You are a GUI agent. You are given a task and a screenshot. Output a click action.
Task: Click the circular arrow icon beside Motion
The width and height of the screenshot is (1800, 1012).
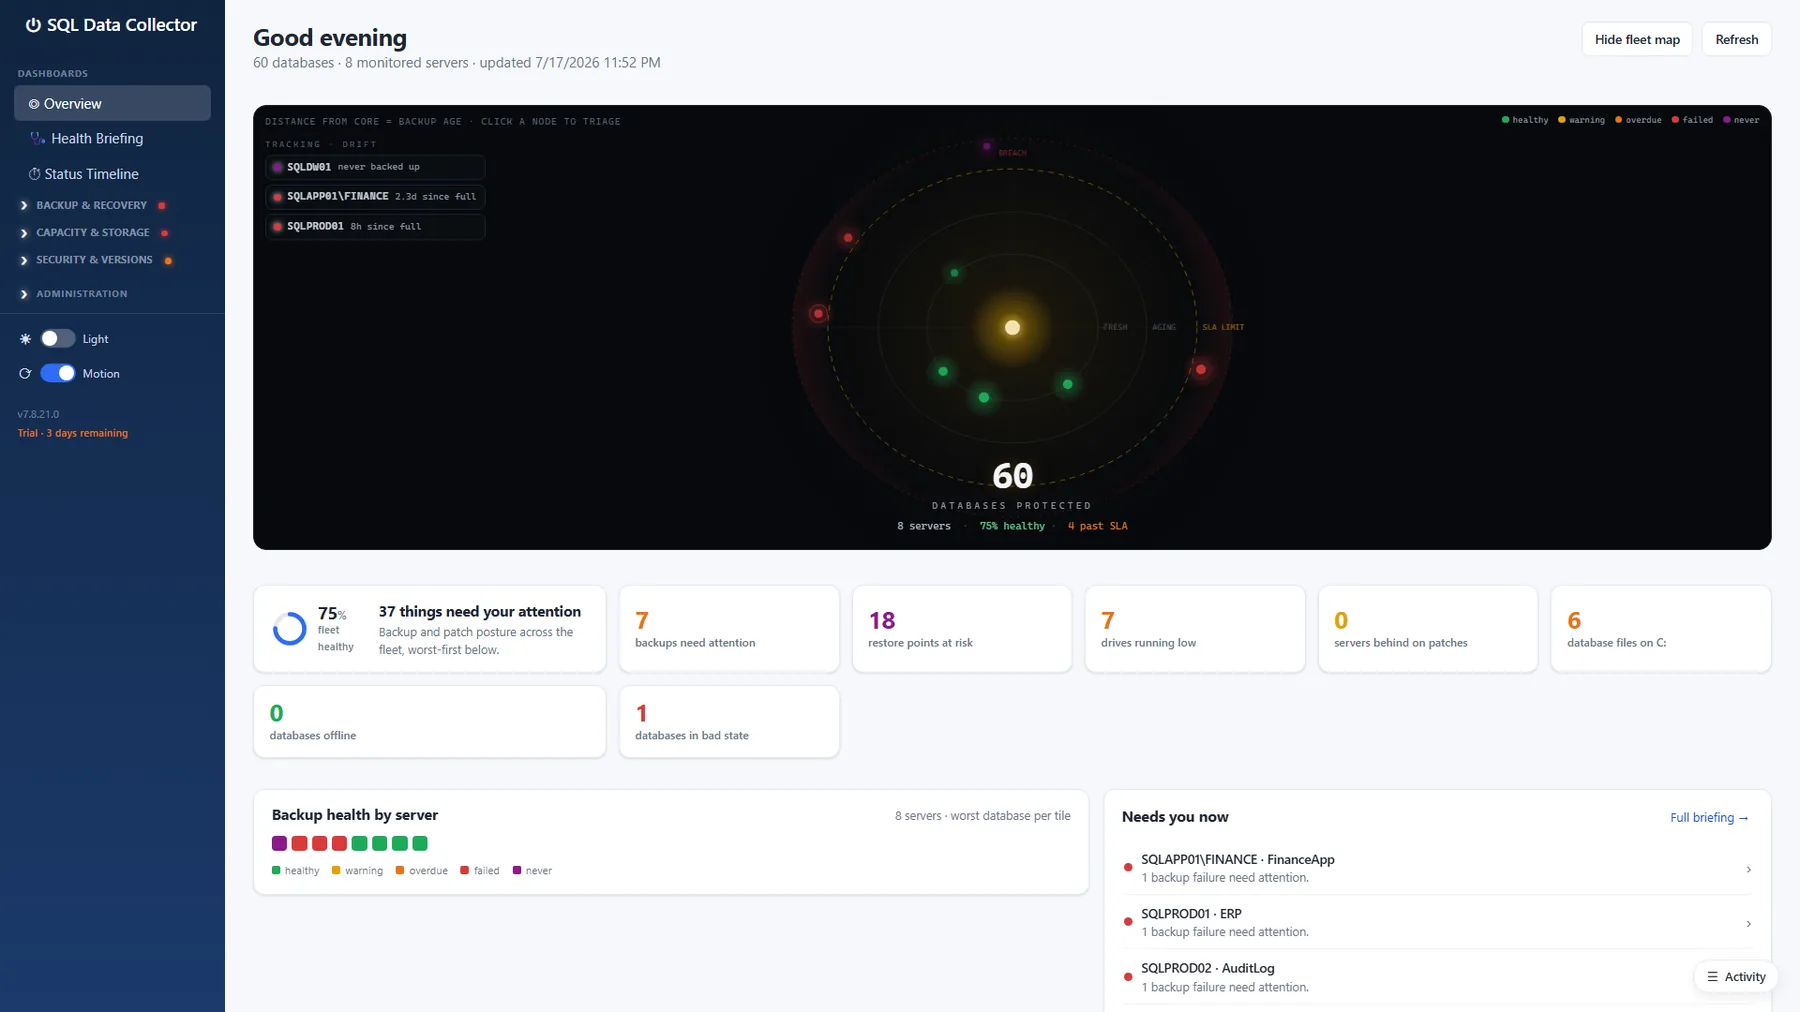click(x=25, y=374)
